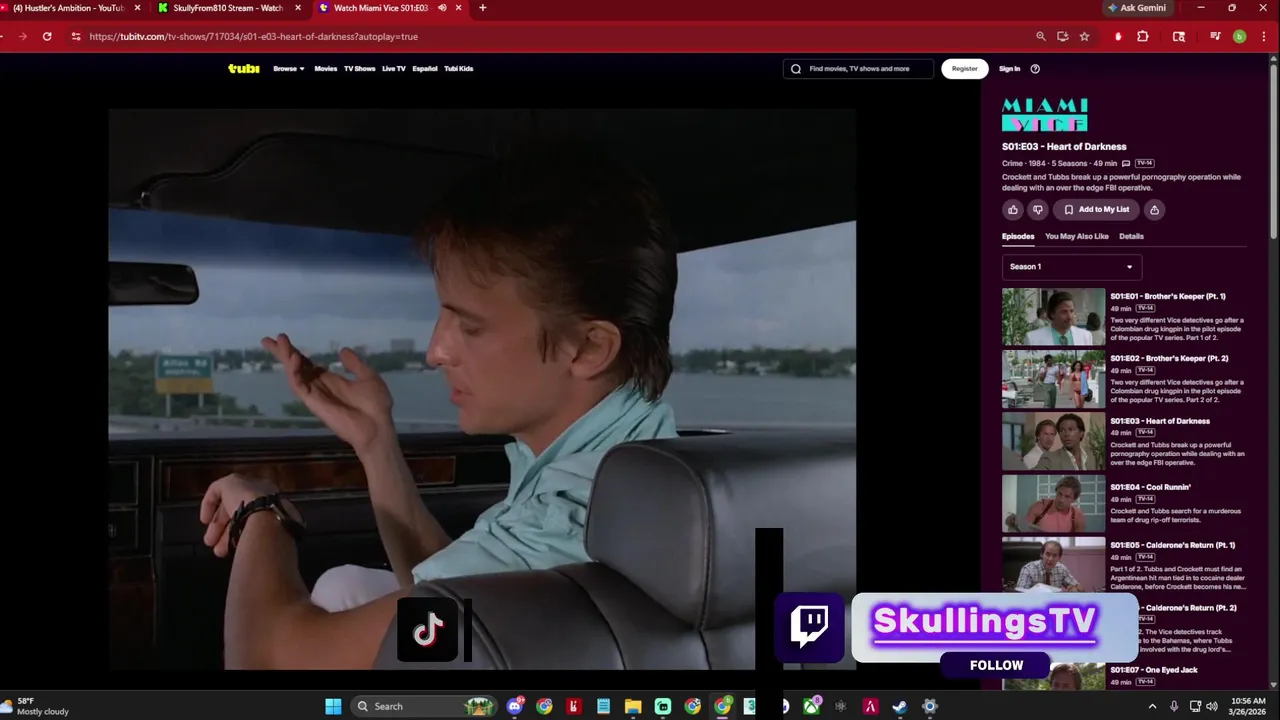The image size is (1280, 720).
Task: Open TV Shows in Tubi navigation
Action: click(359, 69)
